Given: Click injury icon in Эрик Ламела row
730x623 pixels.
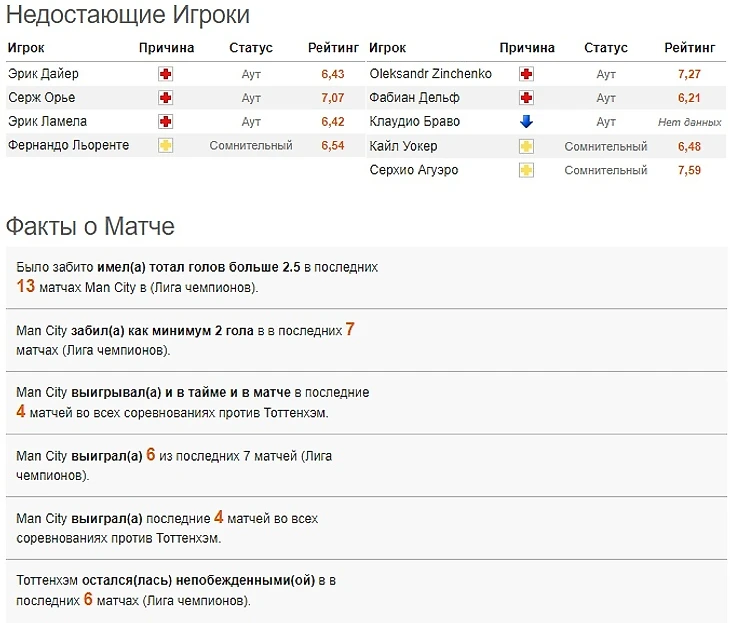Looking at the screenshot, I should [x=166, y=122].
